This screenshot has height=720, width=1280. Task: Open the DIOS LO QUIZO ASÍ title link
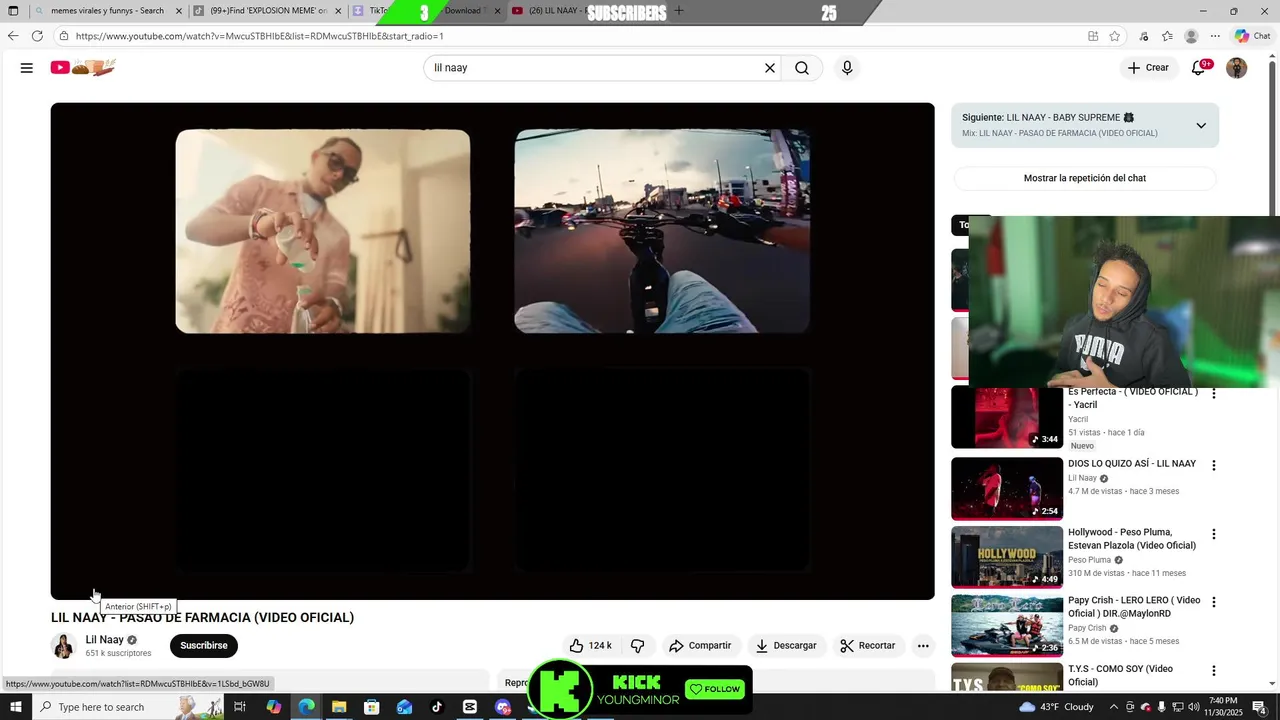[1132, 464]
